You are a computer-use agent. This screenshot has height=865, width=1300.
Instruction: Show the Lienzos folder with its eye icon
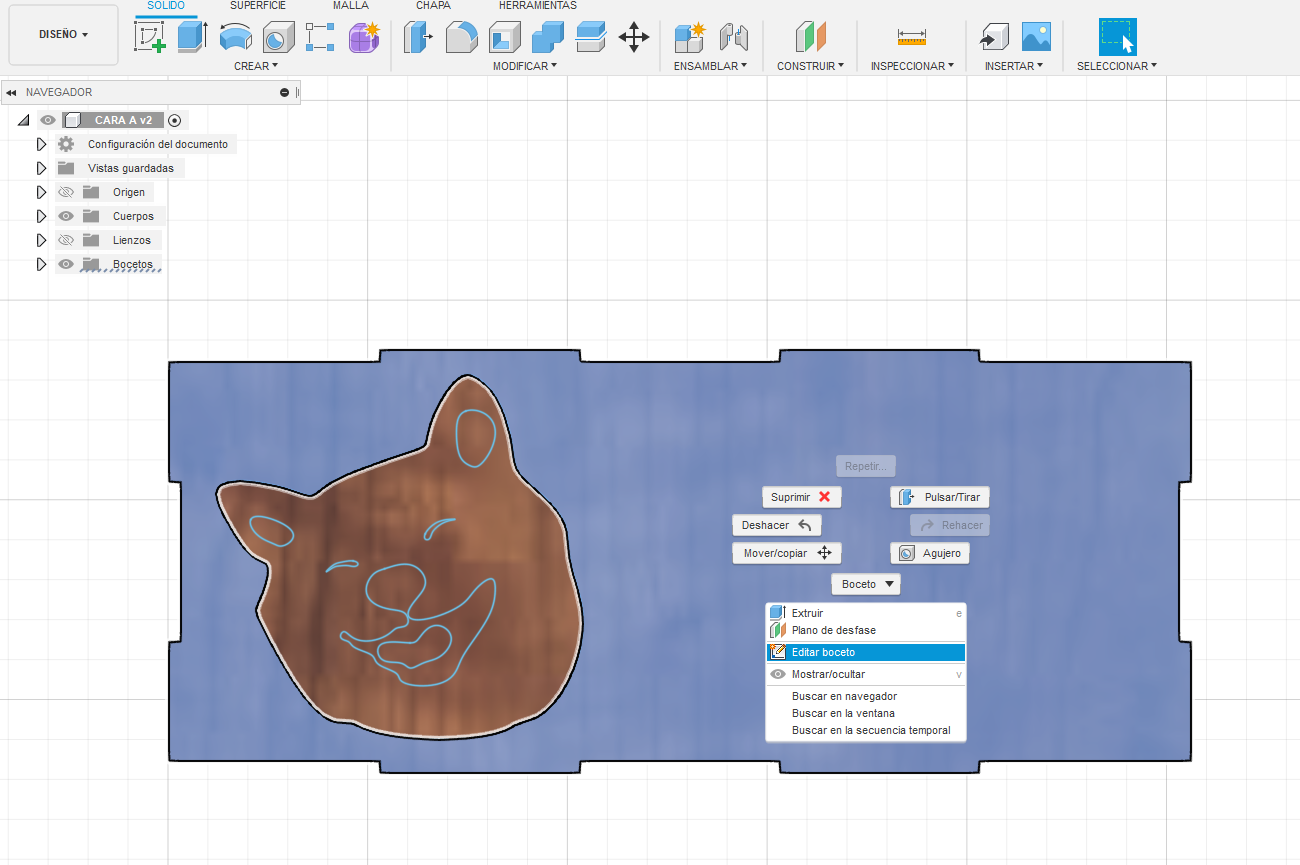coord(66,240)
